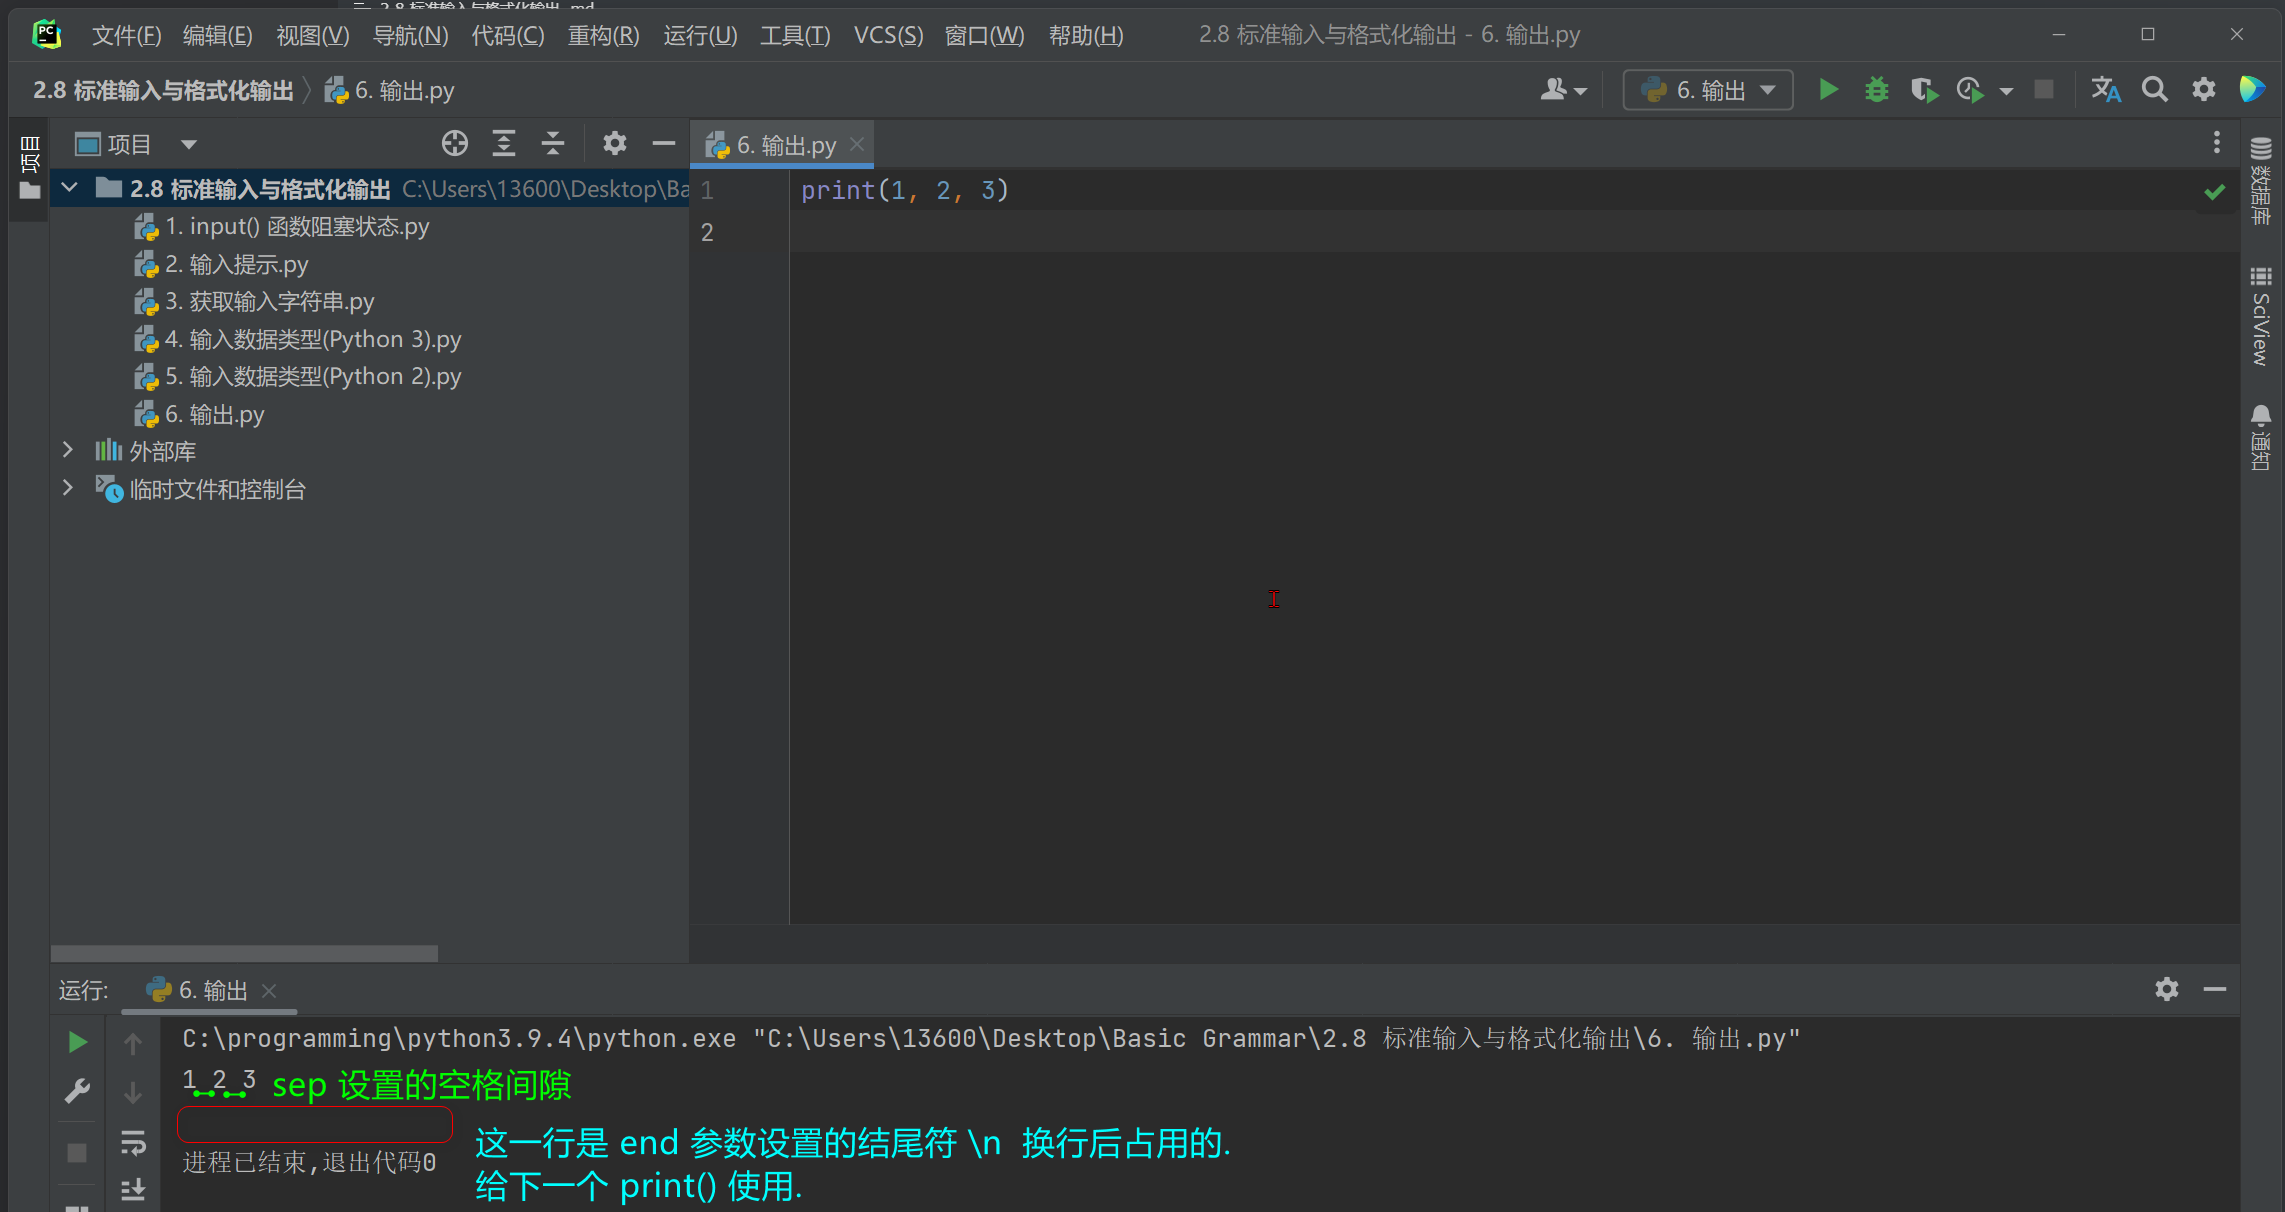The width and height of the screenshot is (2285, 1212).
Task: Open the 导航(N) menu
Action: 410,36
